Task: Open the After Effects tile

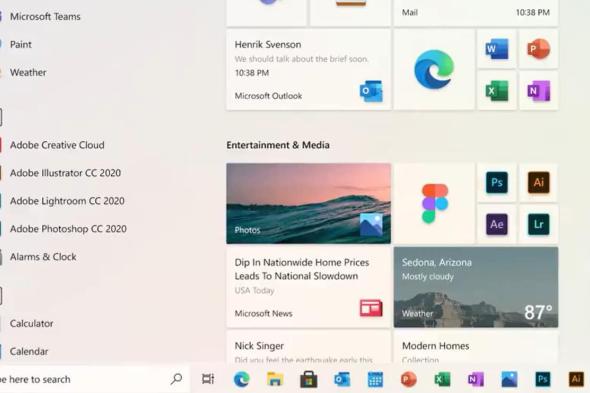Action: click(x=497, y=224)
